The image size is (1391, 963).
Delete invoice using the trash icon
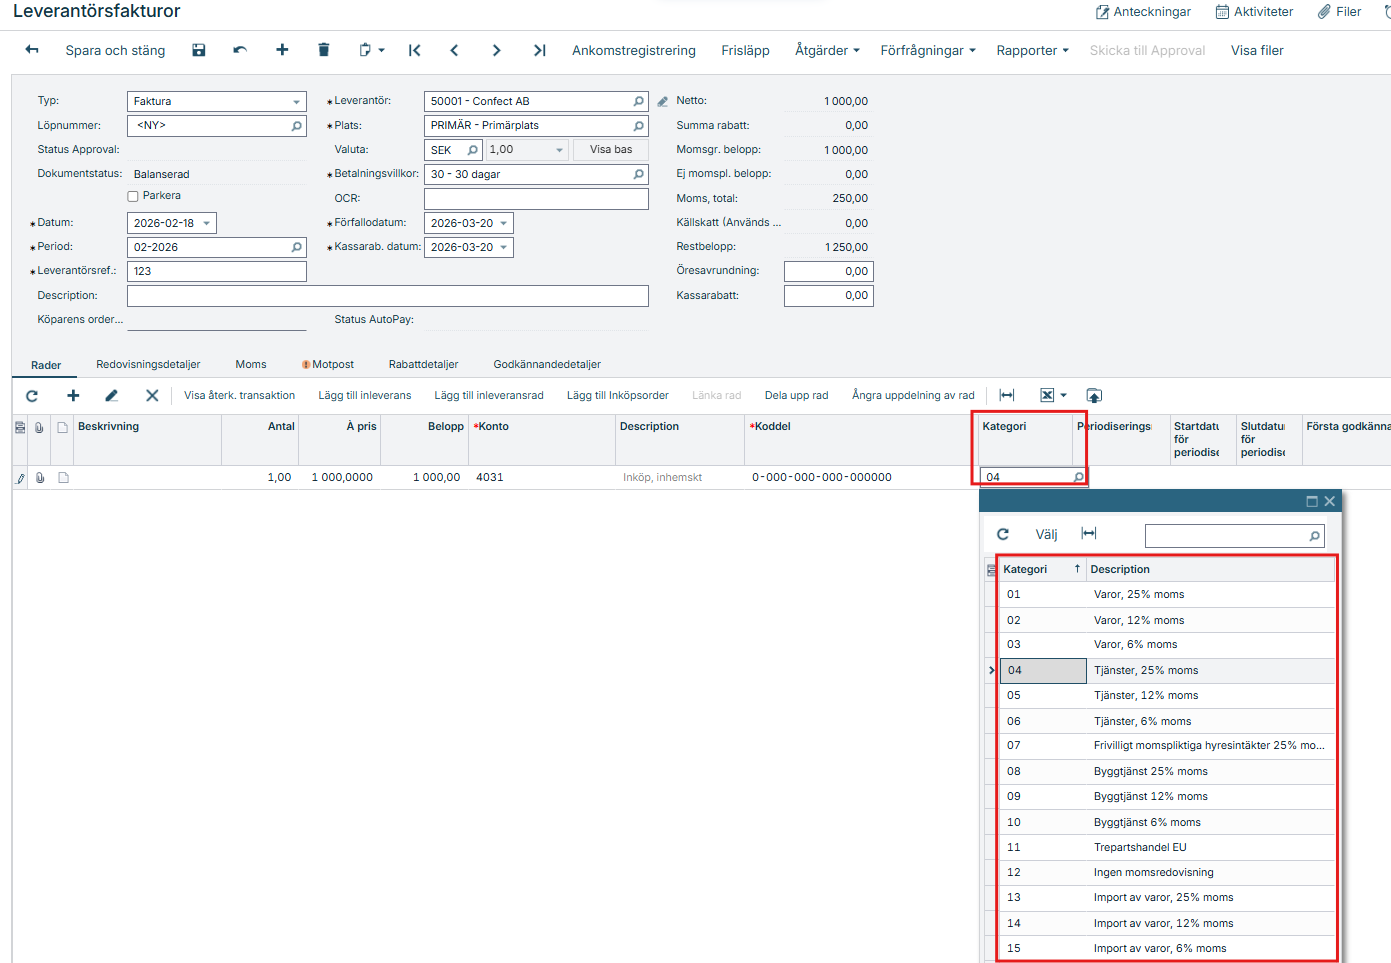[323, 50]
